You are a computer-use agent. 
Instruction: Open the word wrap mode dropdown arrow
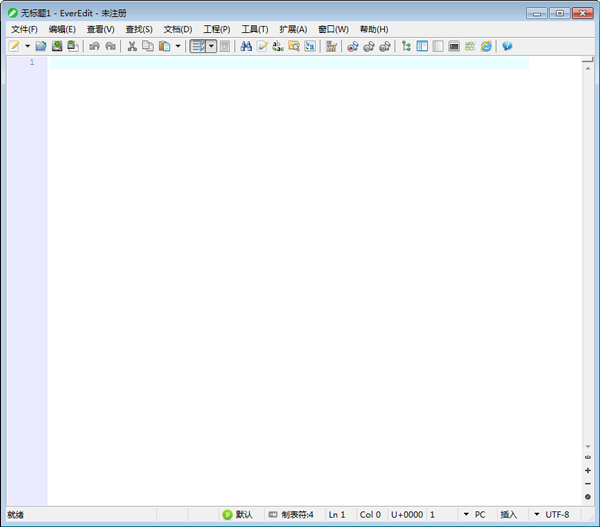212,46
